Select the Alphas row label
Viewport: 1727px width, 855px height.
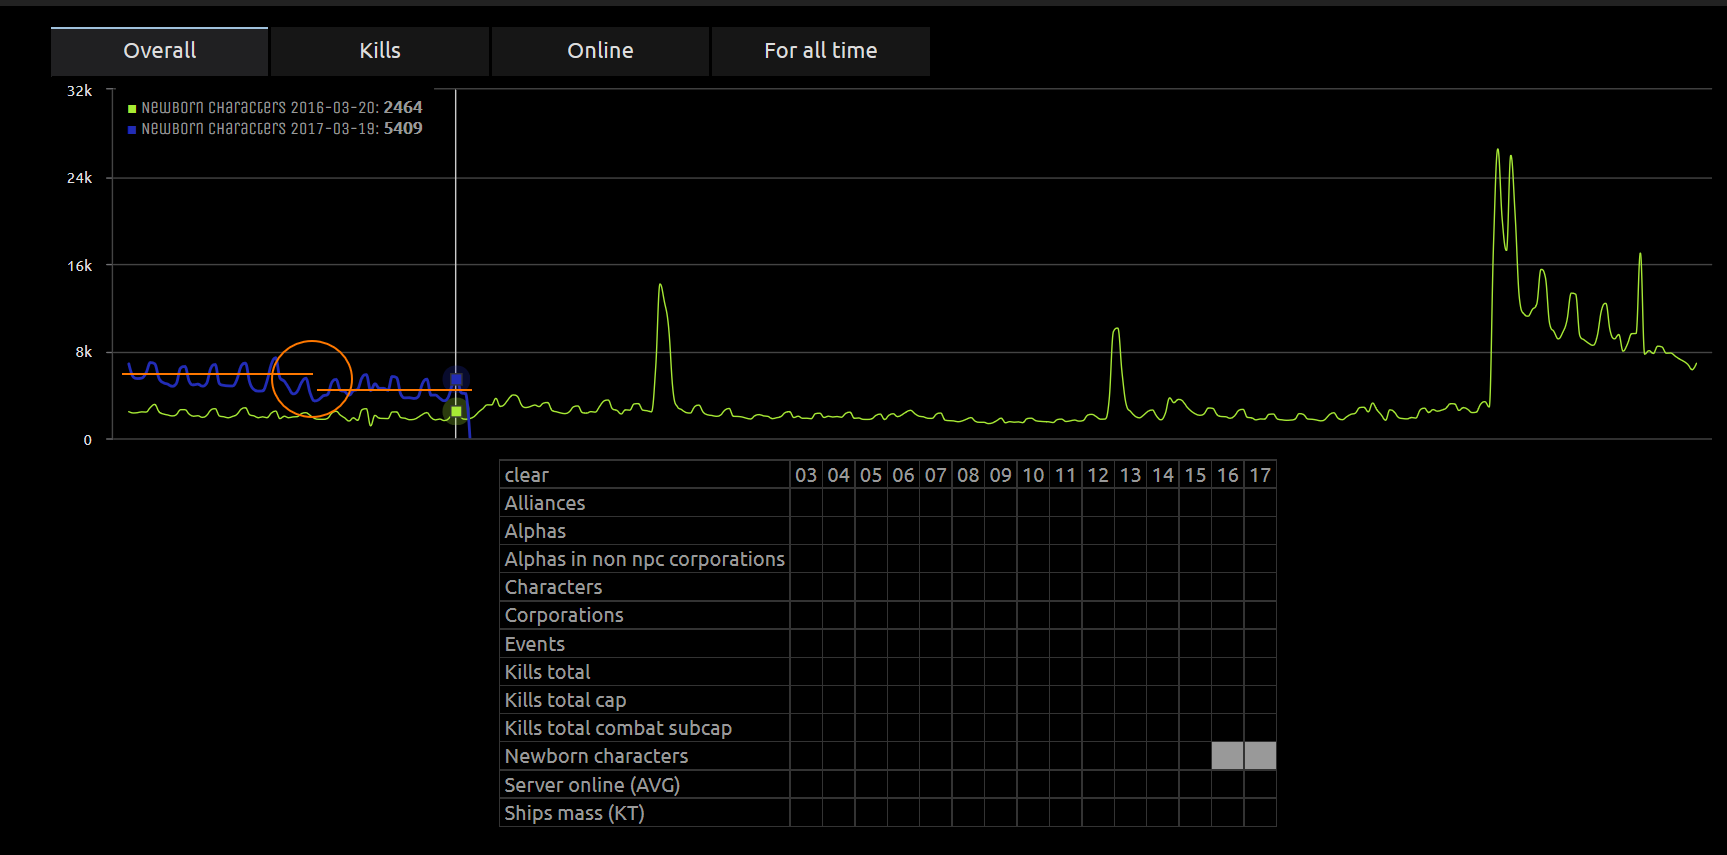(x=644, y=531)
